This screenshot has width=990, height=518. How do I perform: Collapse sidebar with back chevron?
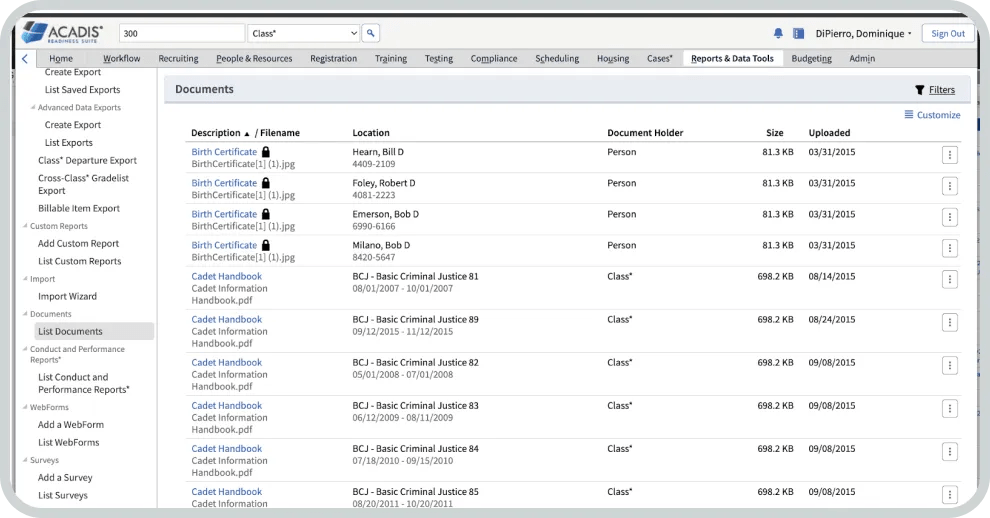pos(25,59)
